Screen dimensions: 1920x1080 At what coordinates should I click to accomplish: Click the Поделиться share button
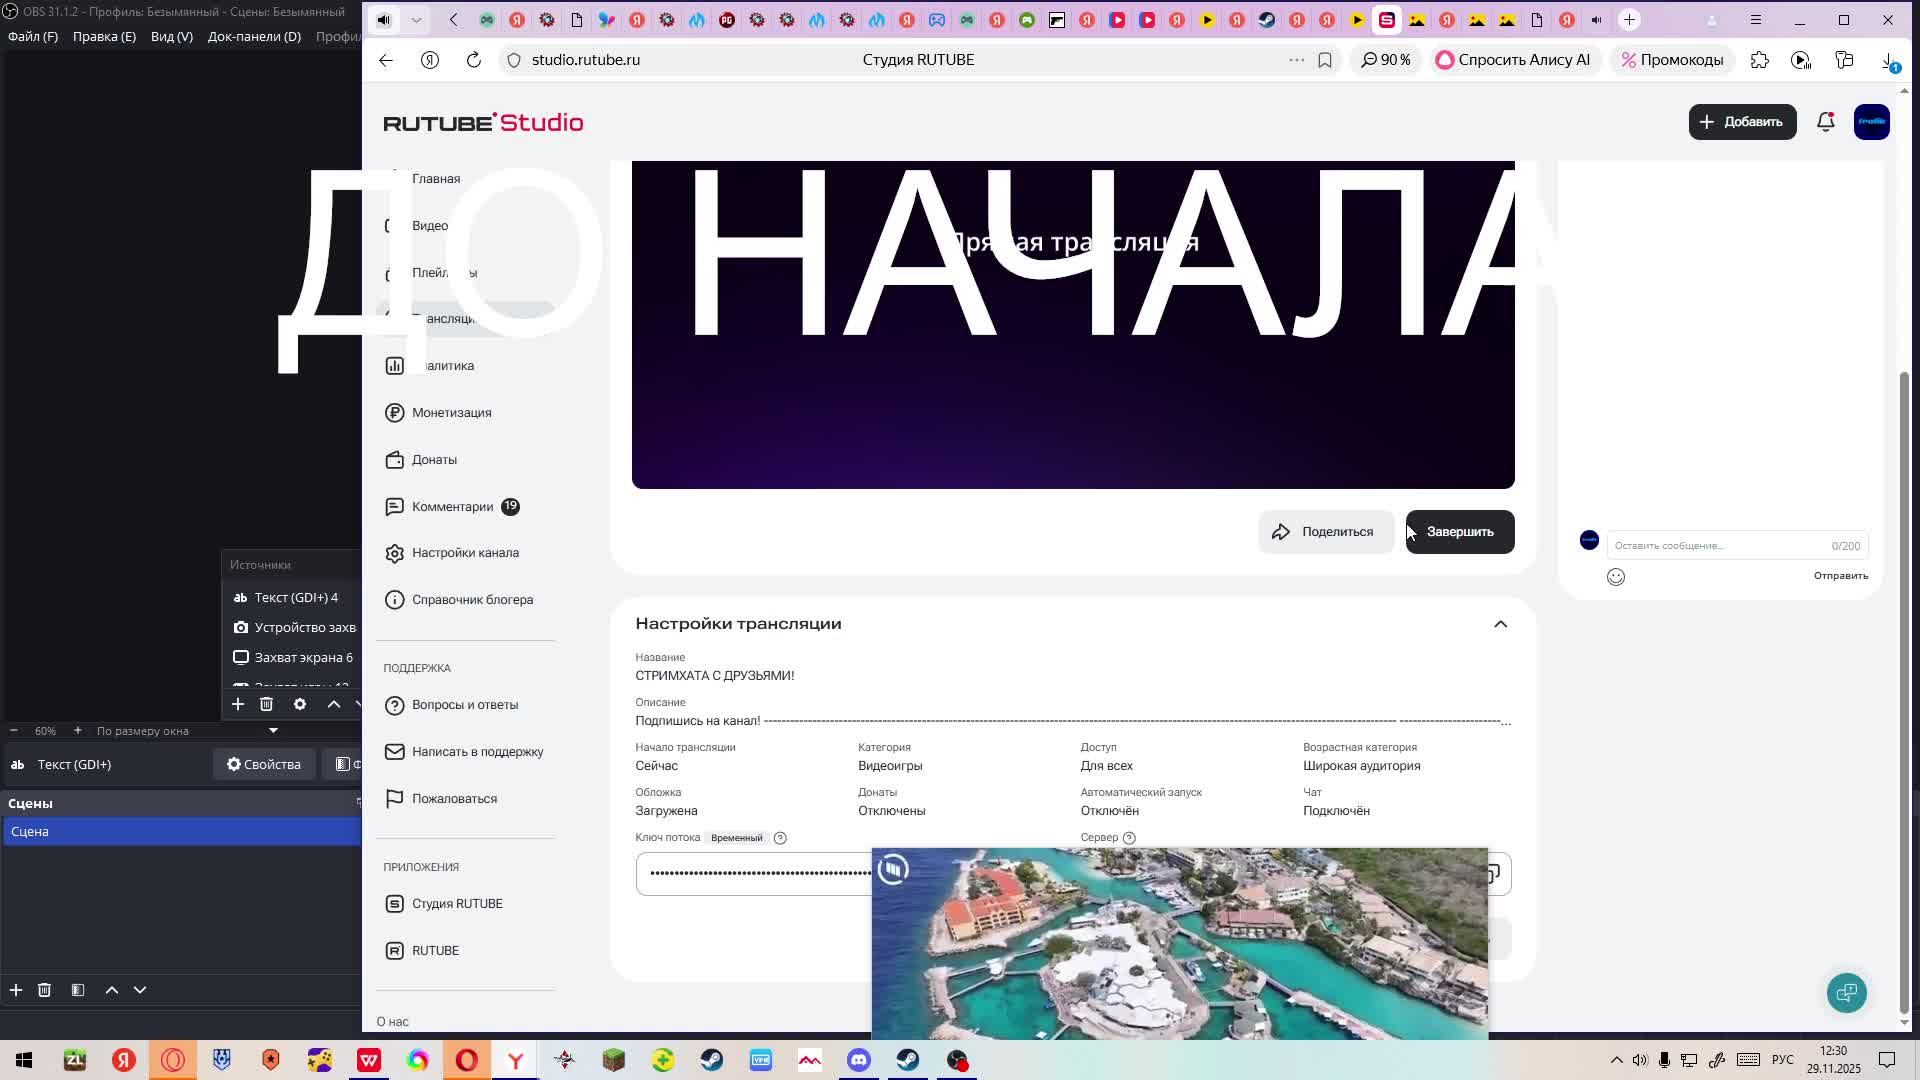[1325, 532]
